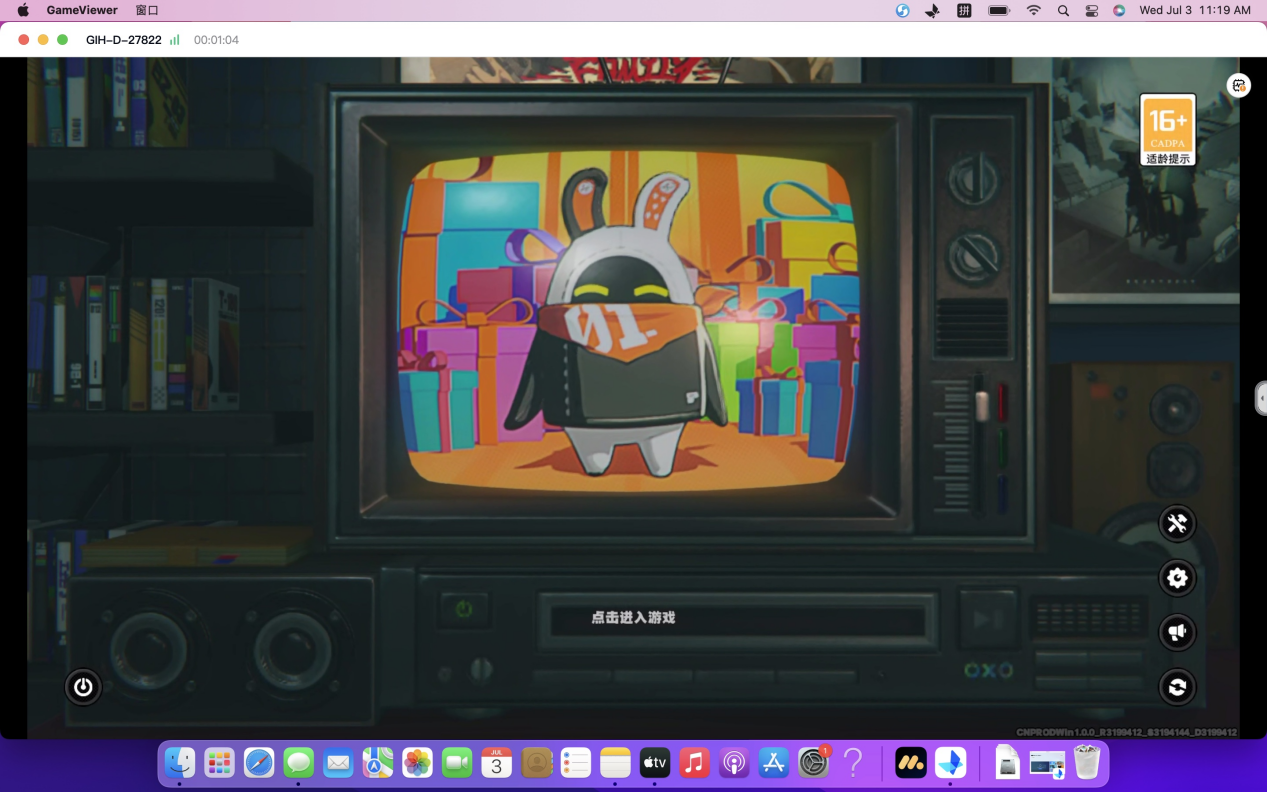Click the session timer 00:01:04
The image size is (1267, 792).
(216, 40)
